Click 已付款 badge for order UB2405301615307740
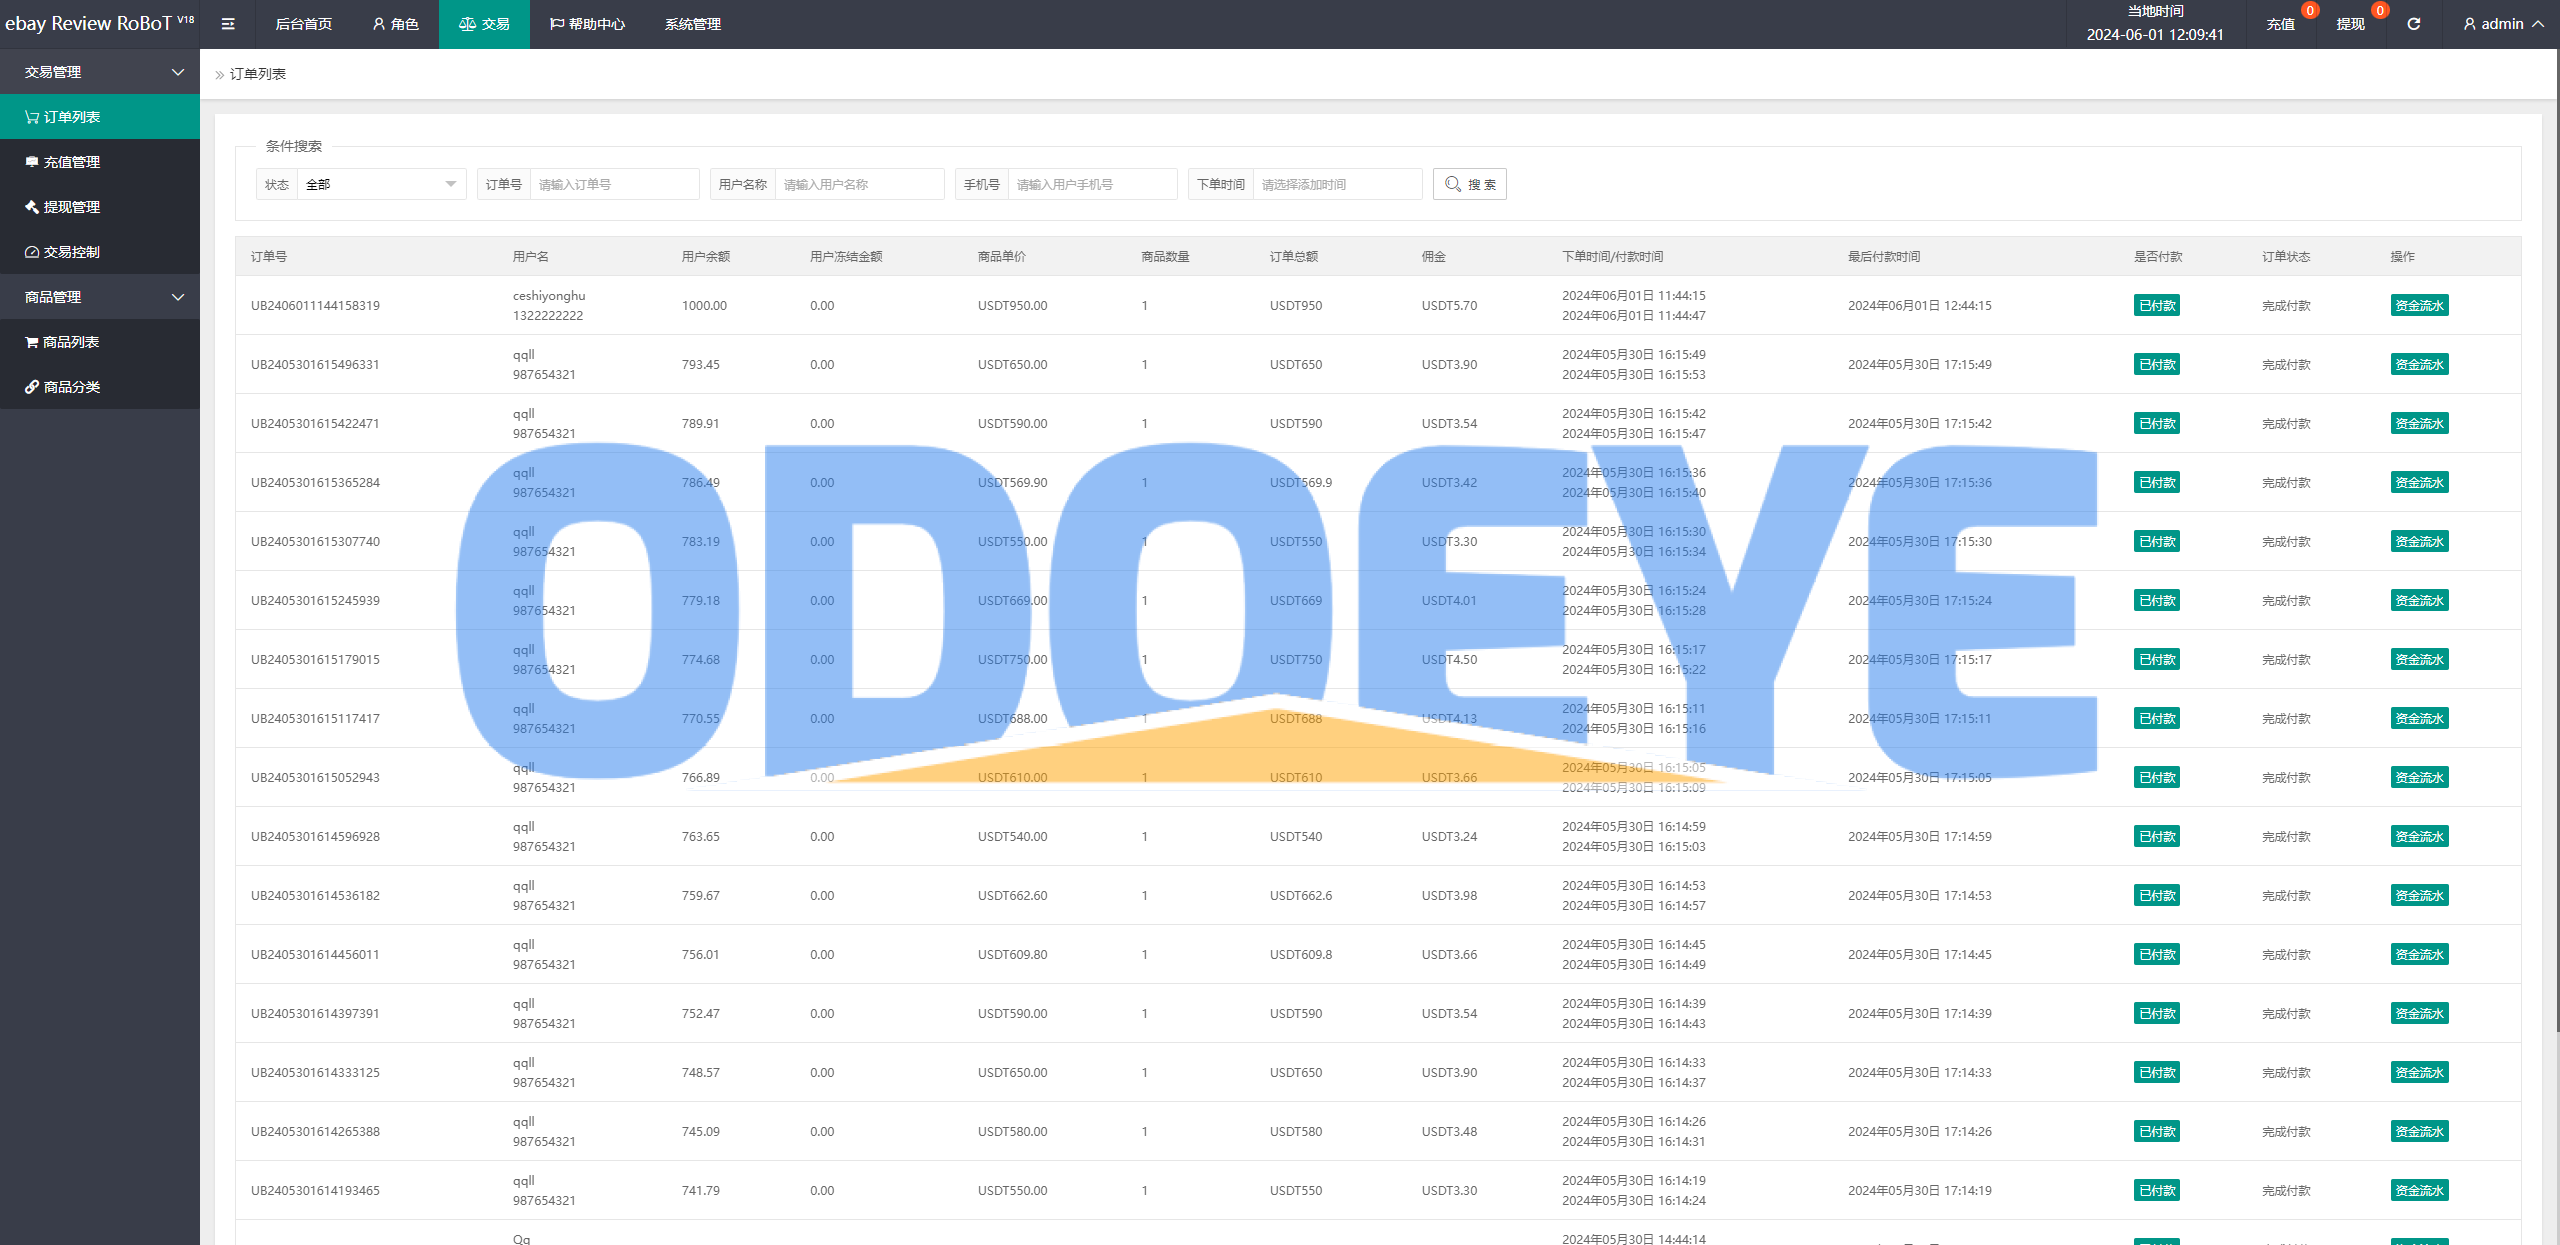2560x1245 pixels. [x=2157, y=541]
